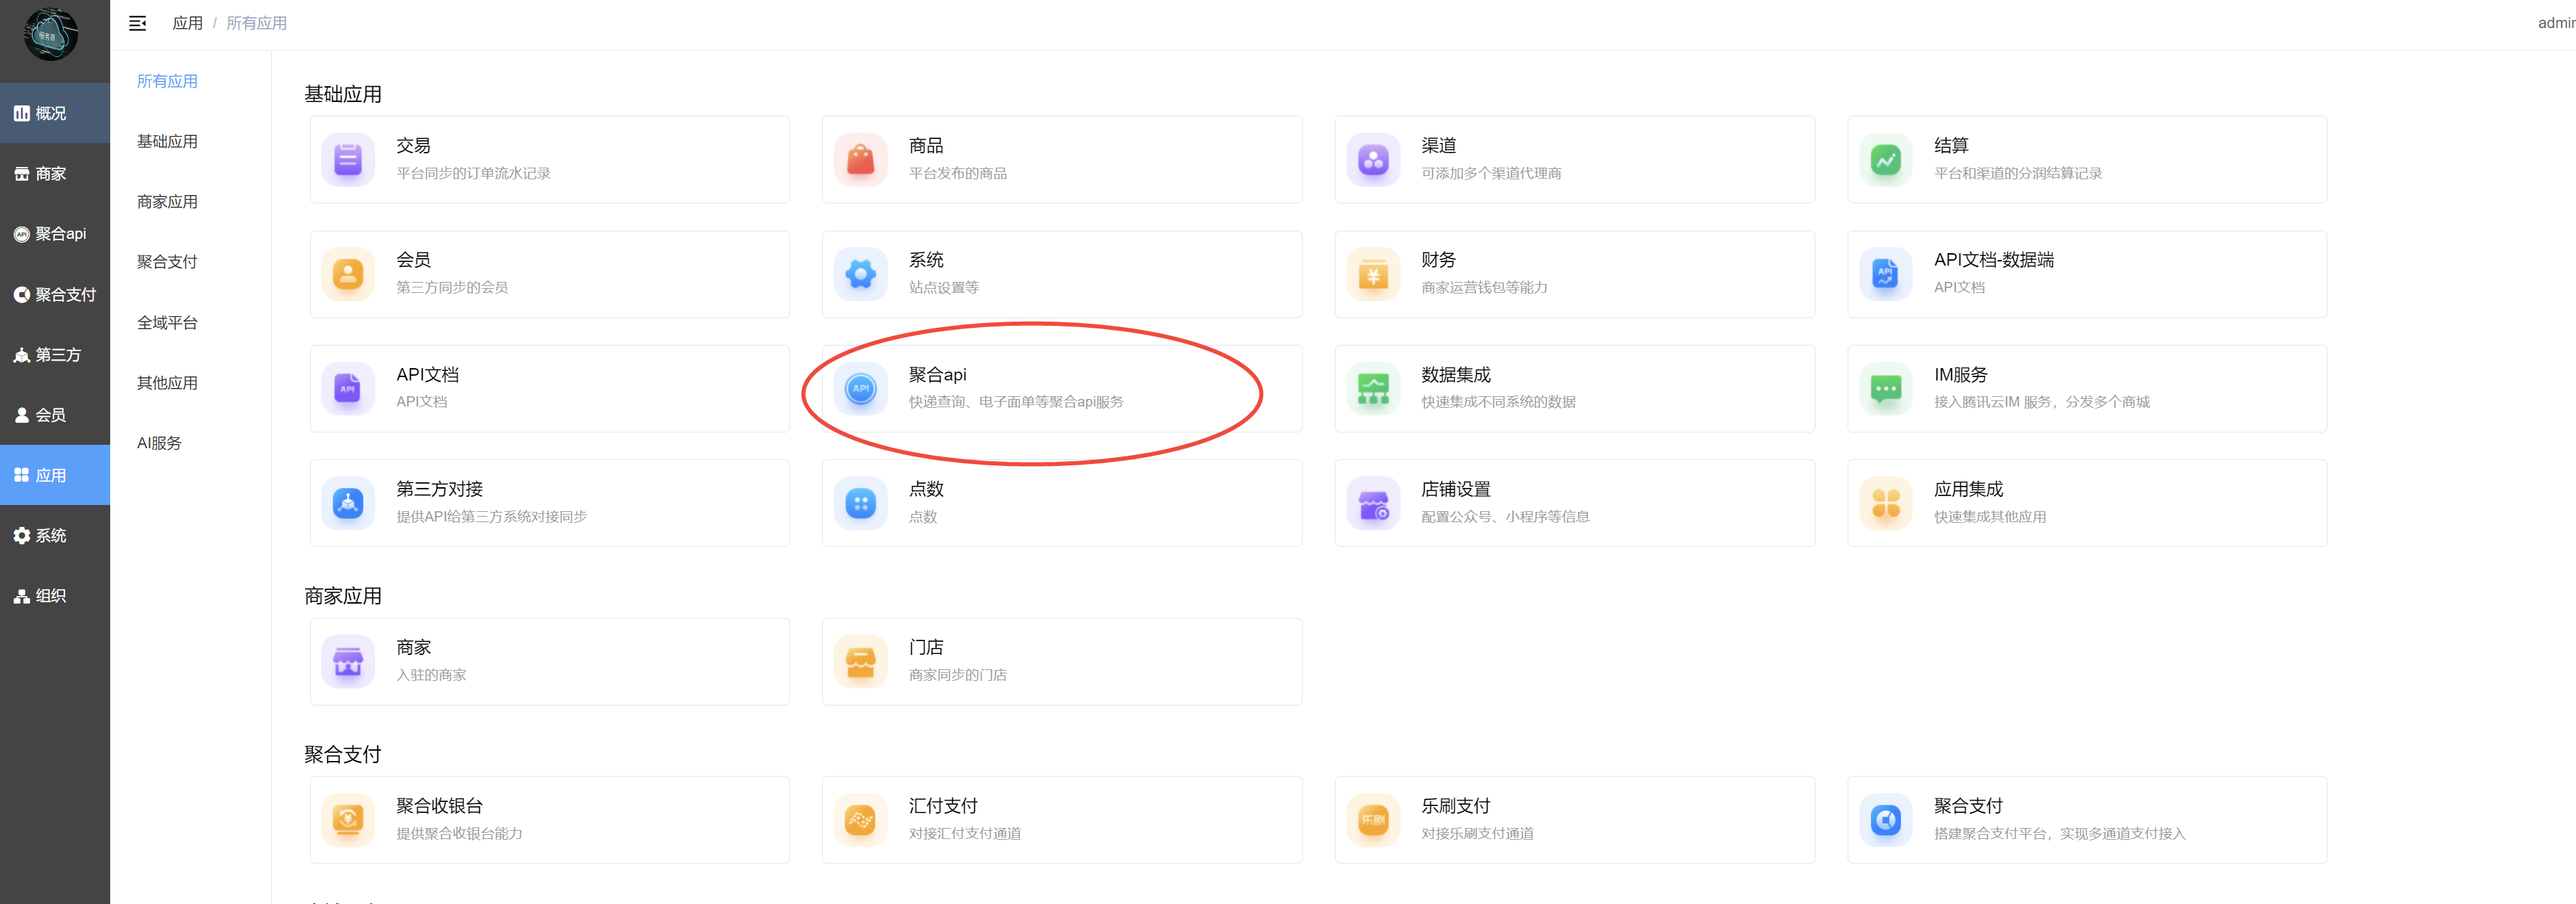Click the 汇付支付 orange icon
The image size is (2576, 904).
[x=860, y=820]
